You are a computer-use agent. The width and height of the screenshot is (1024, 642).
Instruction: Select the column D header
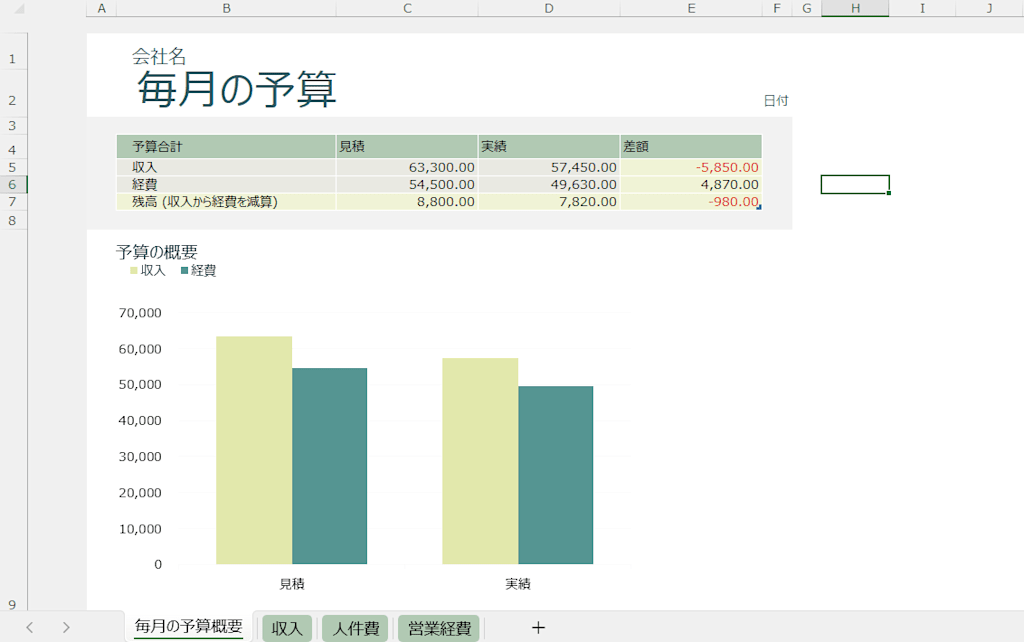(x=549, y=8)
